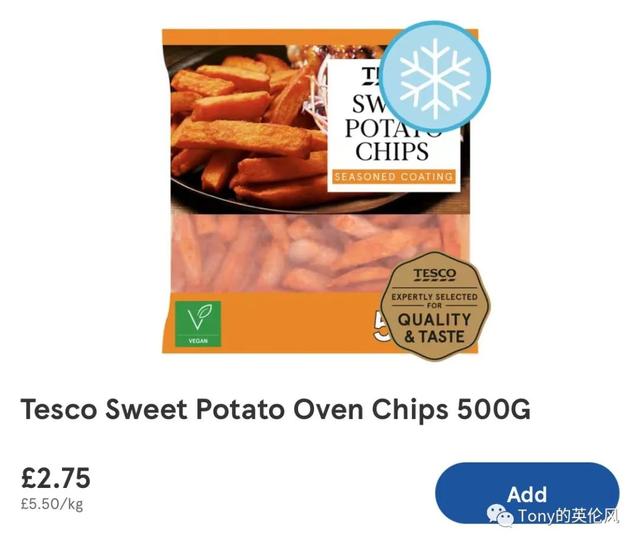640x546 pixels.
Task: Click the Tesco Quality & Taste badge
Action: pos(435,306)
